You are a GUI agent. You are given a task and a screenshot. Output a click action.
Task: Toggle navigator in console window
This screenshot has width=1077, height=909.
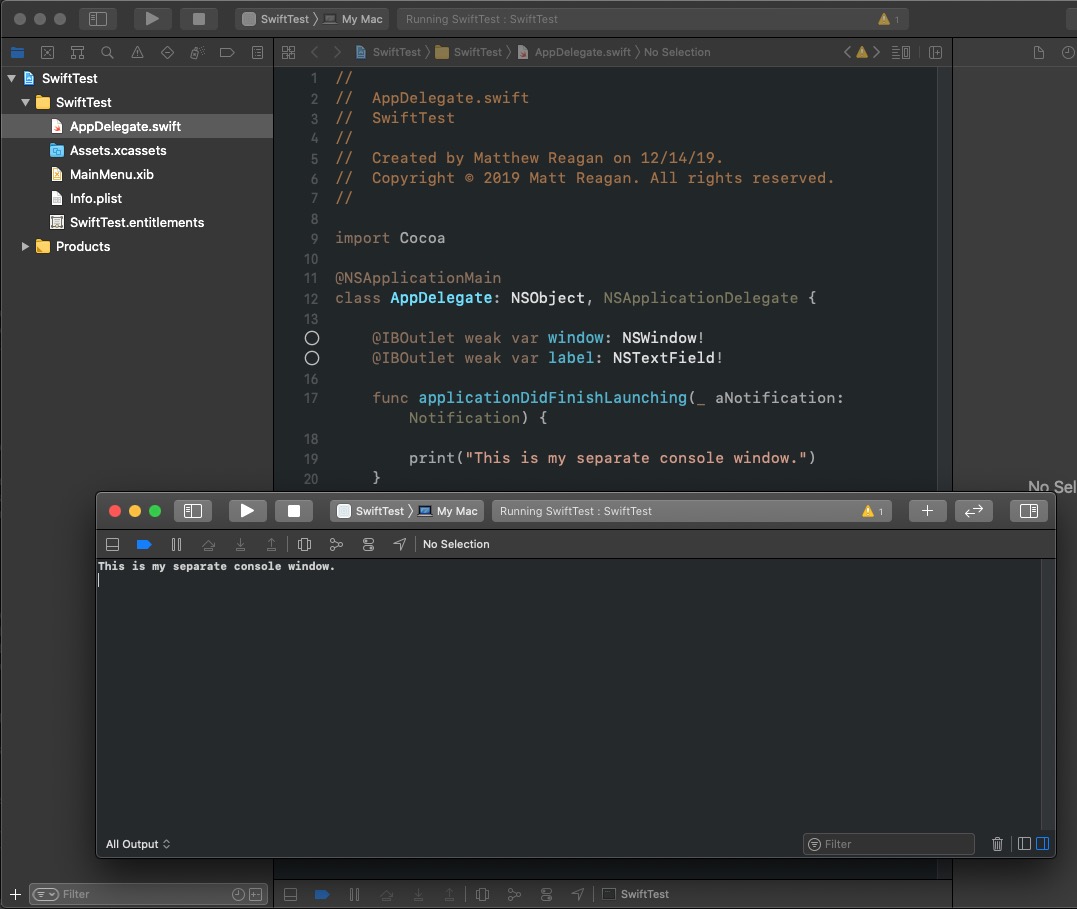coord(193,510)
